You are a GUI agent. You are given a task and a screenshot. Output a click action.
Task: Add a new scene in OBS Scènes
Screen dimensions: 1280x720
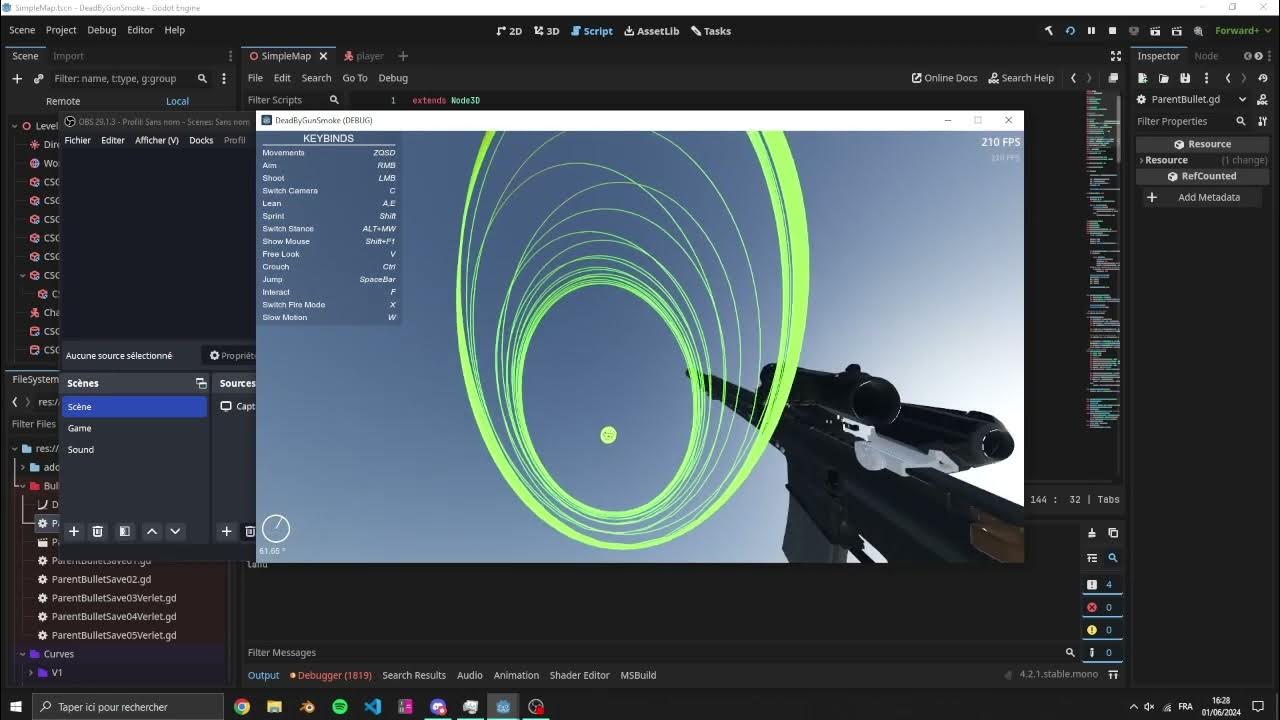(73, 532)
